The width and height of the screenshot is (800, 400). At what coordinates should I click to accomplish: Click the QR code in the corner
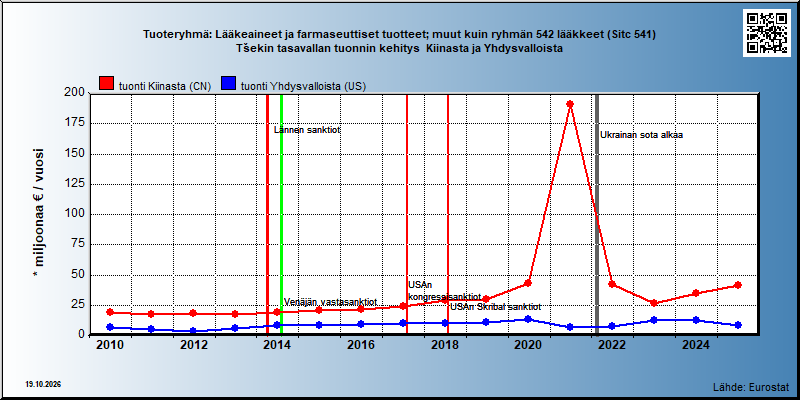point(766,33)
